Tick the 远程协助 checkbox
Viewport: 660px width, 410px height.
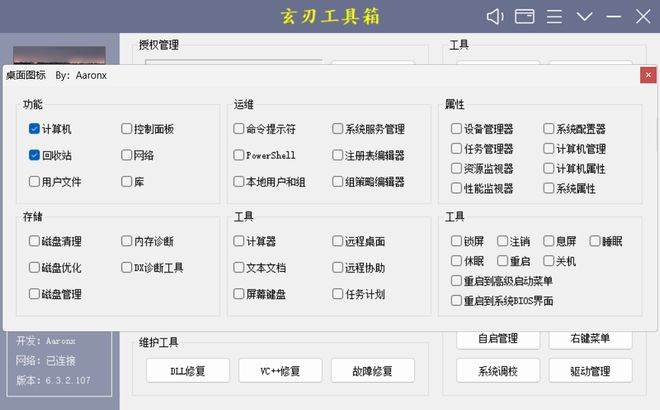[x=338, y=267]
